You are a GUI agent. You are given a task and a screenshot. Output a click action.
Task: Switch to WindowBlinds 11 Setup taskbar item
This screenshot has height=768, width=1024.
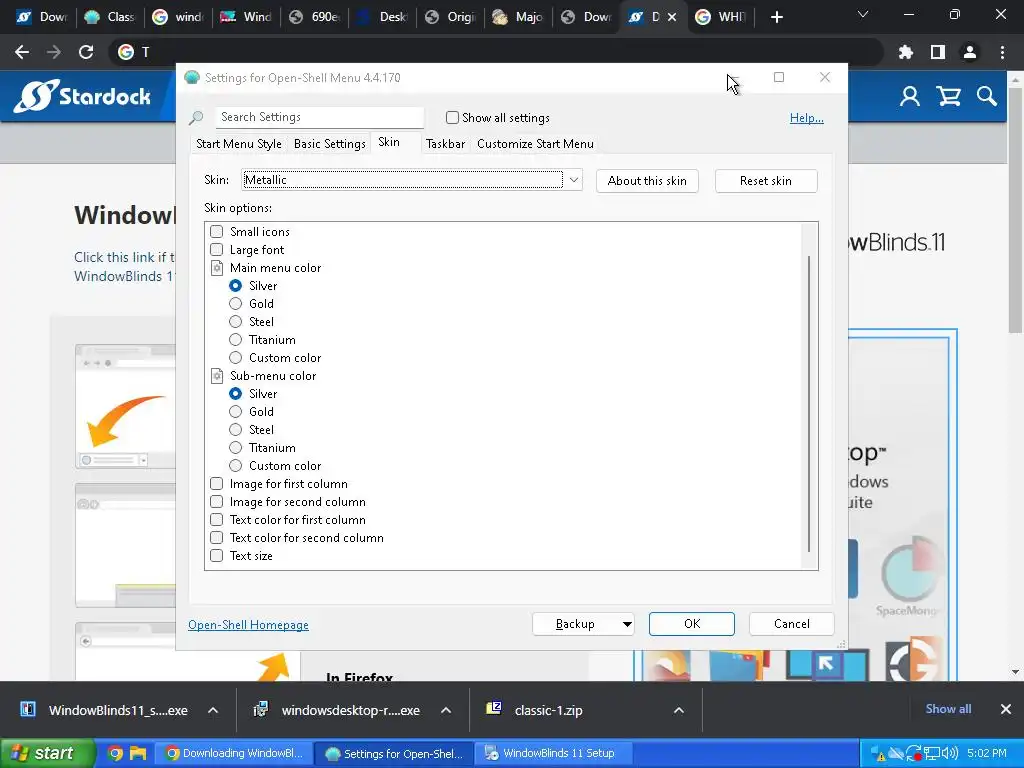[551, 753]
